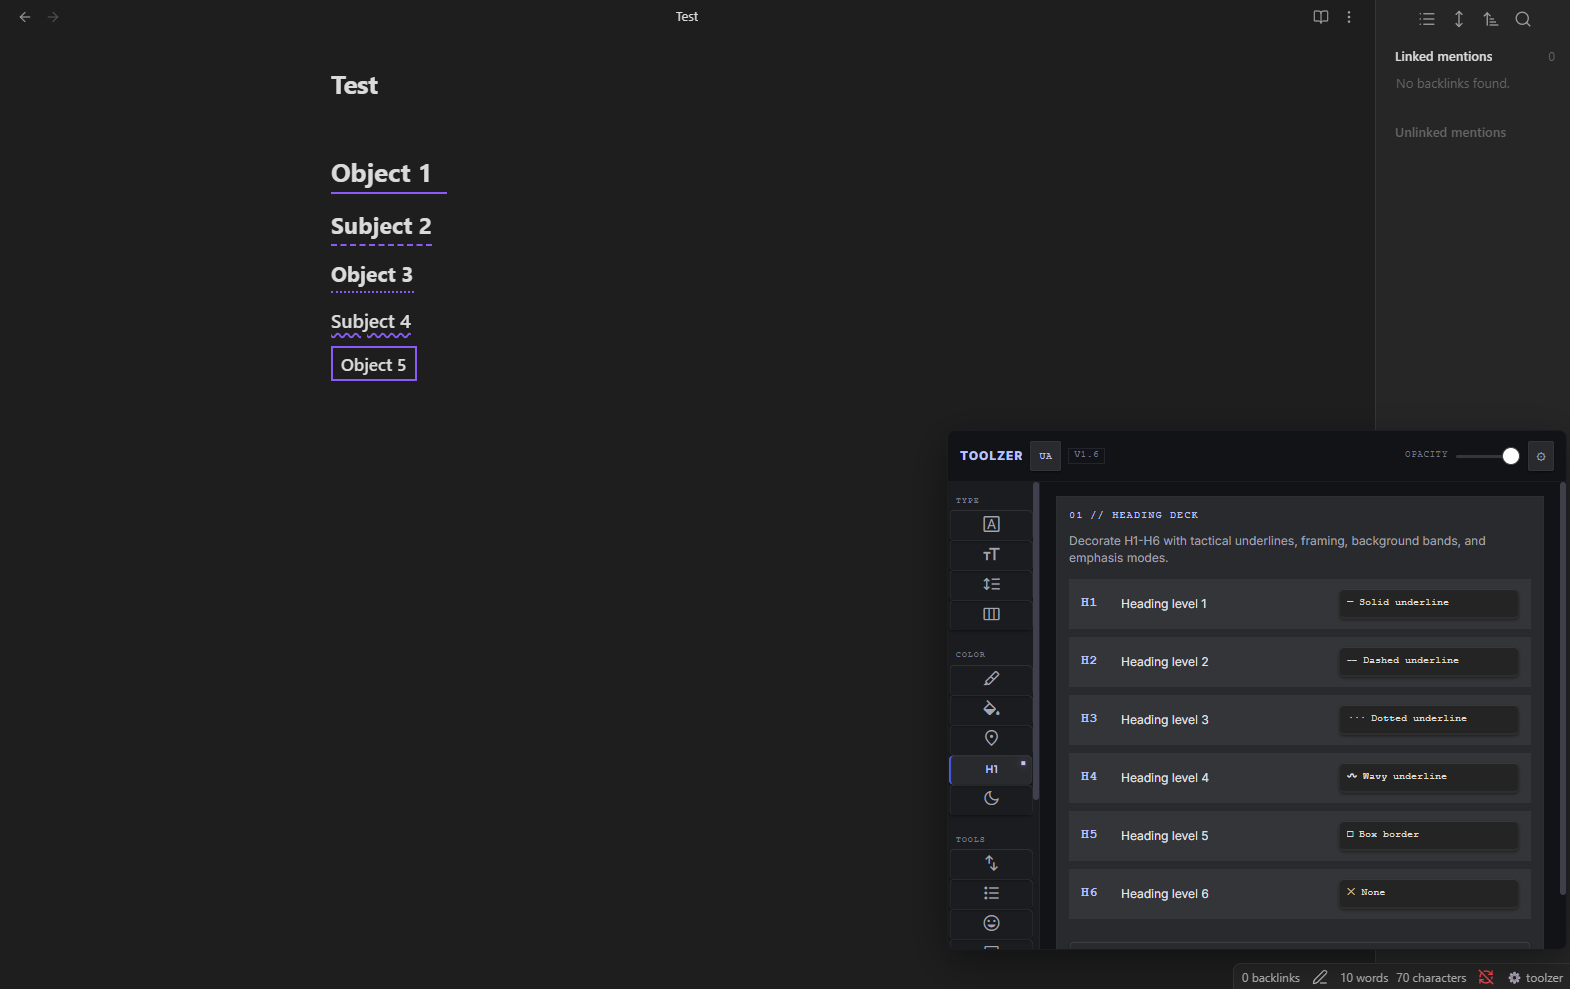Collapse backlink results list icon
This screenshot has width=1570, height=989.
(x=1427, y=19)
